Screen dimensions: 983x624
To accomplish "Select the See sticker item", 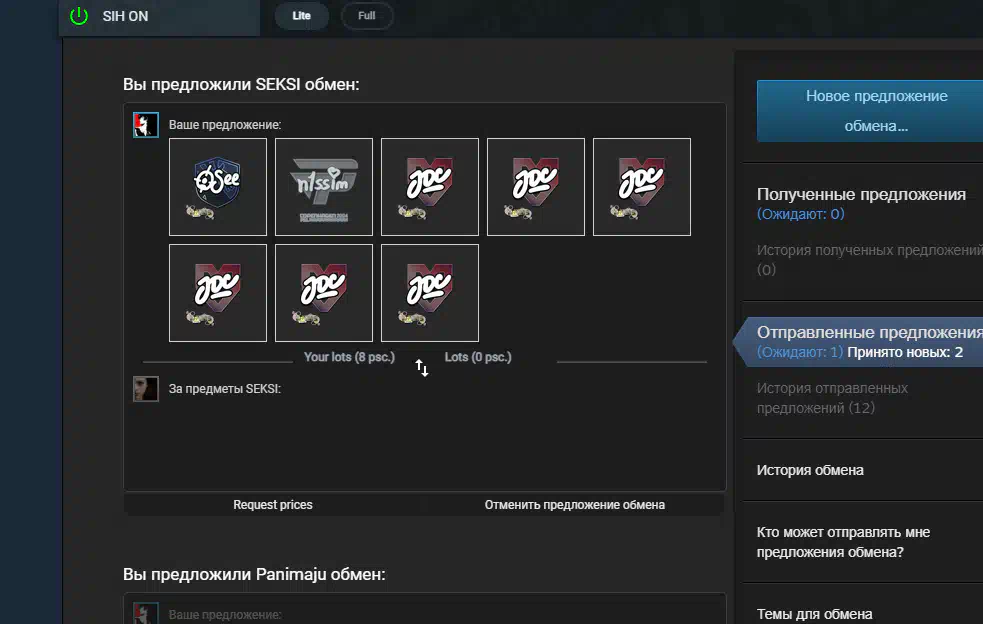I will click(218, 187).
